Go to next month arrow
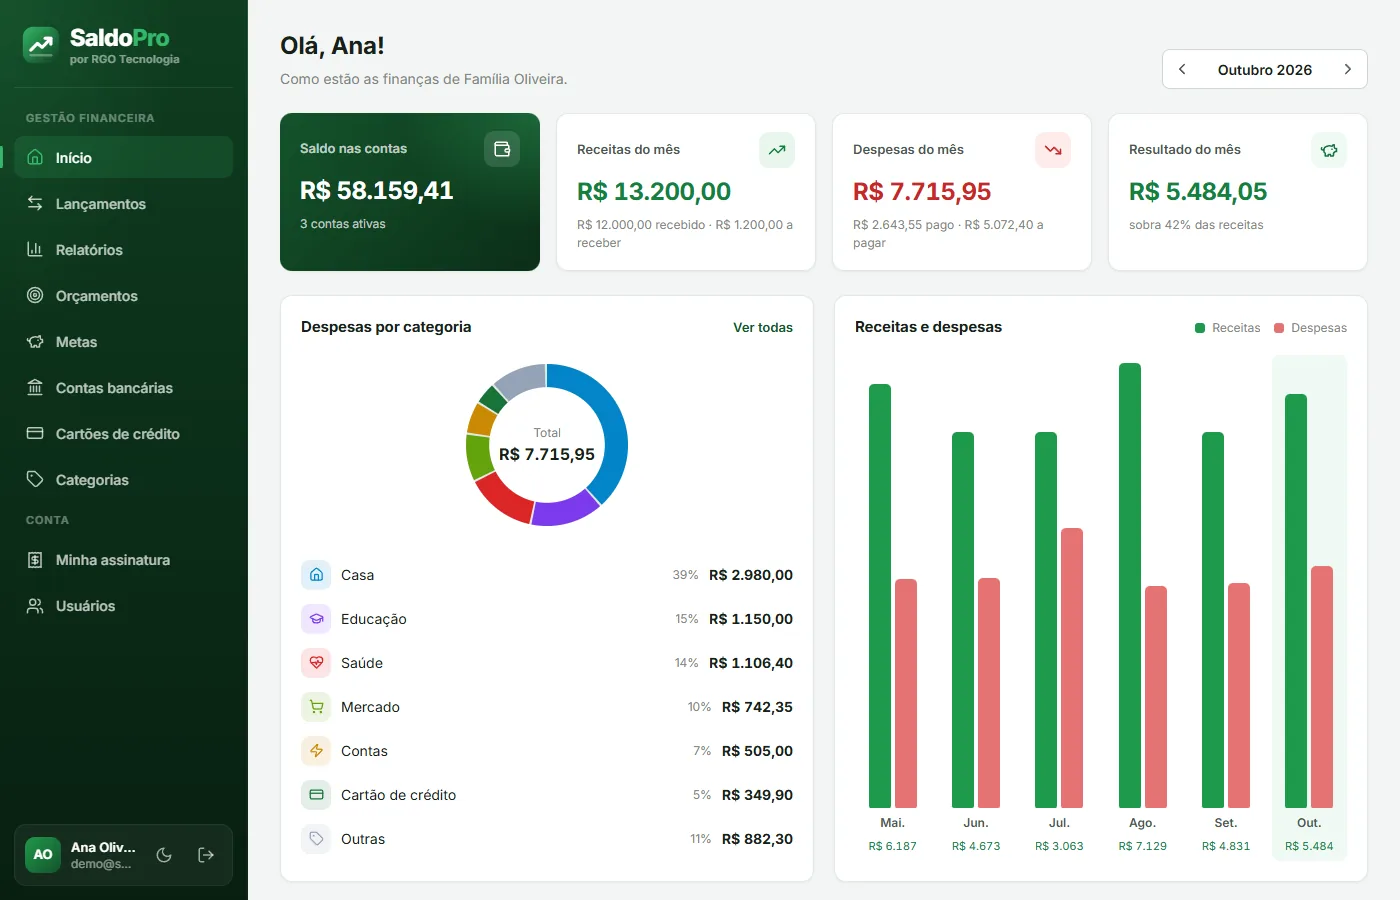This screenshot has width=1400, height=900. (1348, 69)
